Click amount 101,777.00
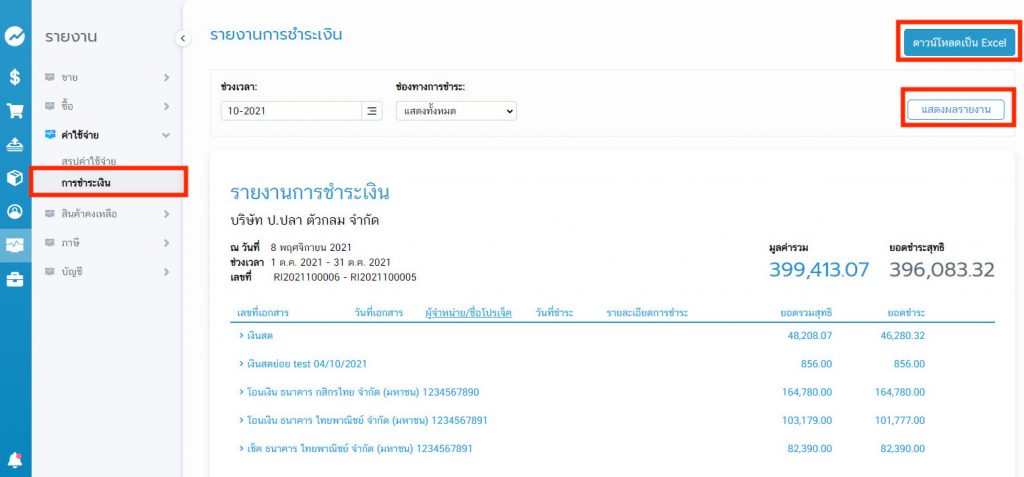1024x477 pixels. pyautogui.click(x=900, y=420)
